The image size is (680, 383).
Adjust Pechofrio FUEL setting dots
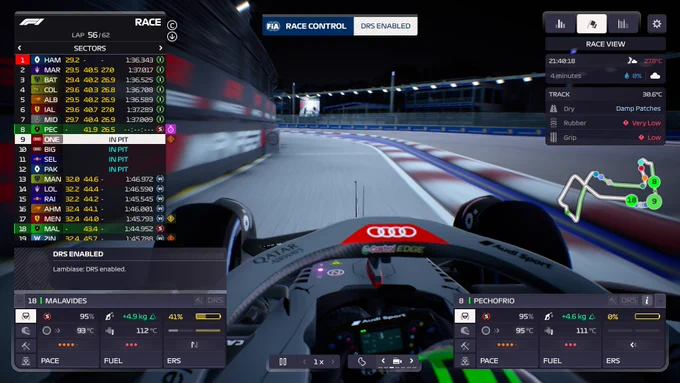571,345
